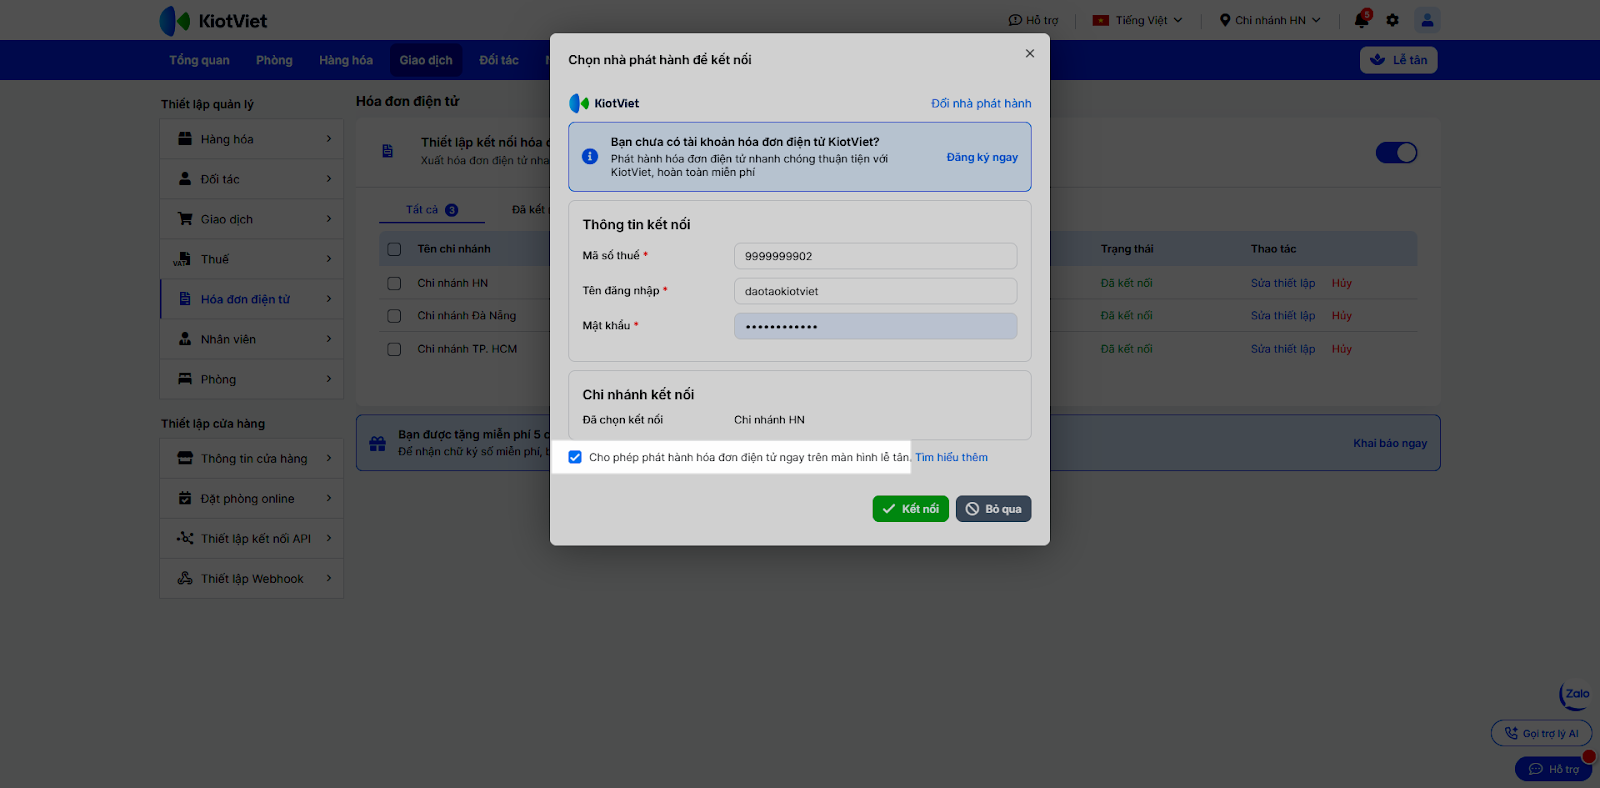Click the KiotViet logo in header

click(x=213, y=21)
